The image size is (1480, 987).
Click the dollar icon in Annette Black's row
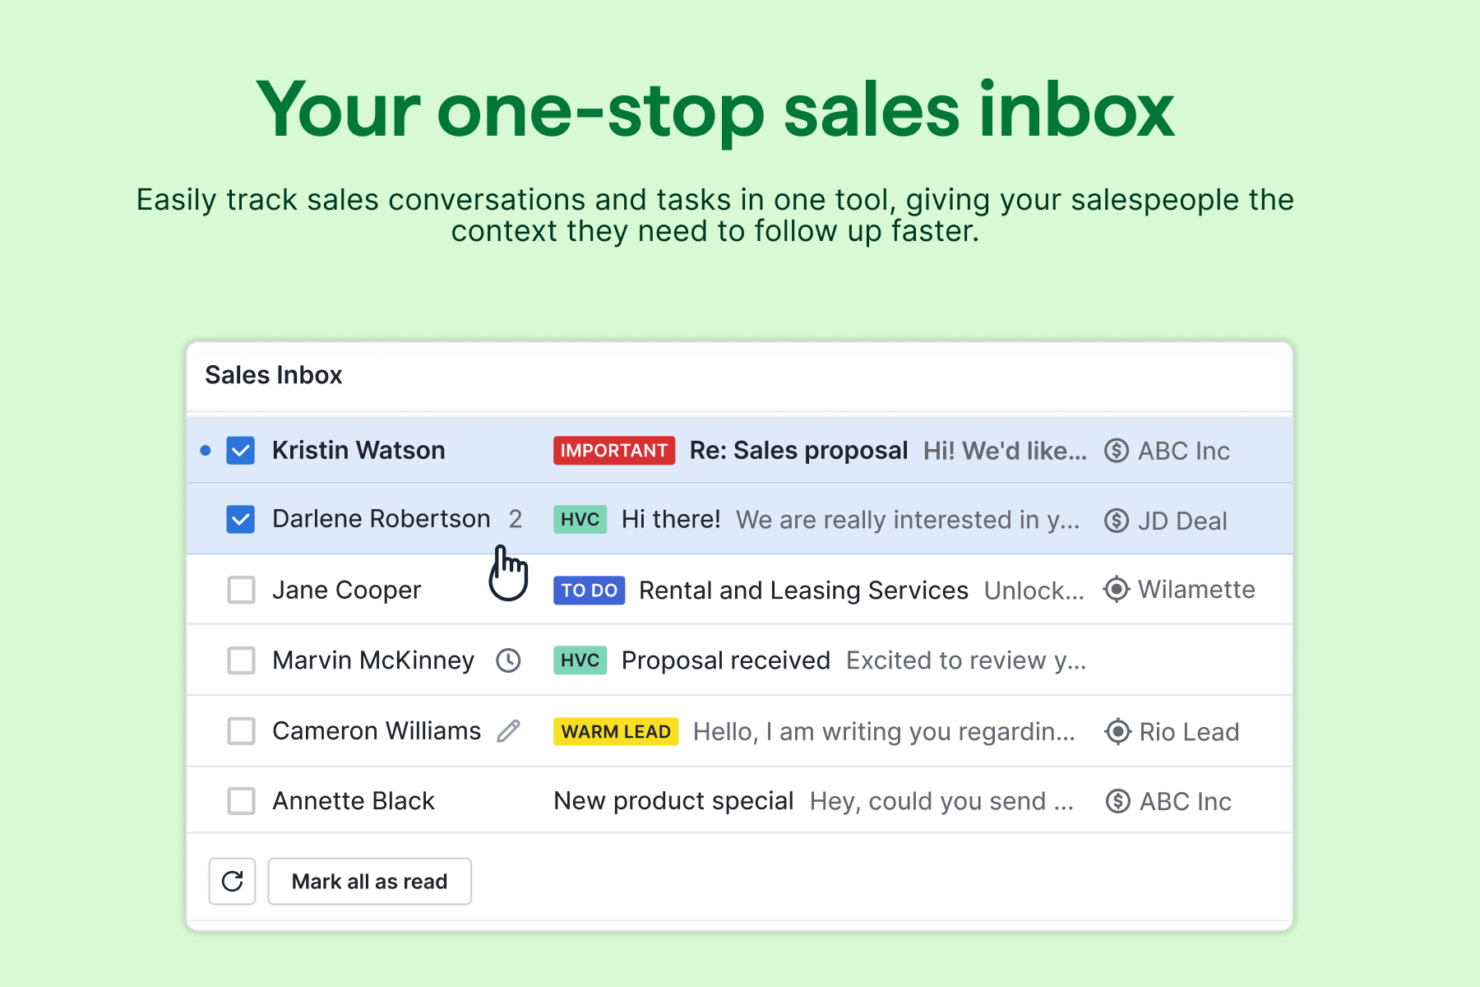[x=1117, y=801]
